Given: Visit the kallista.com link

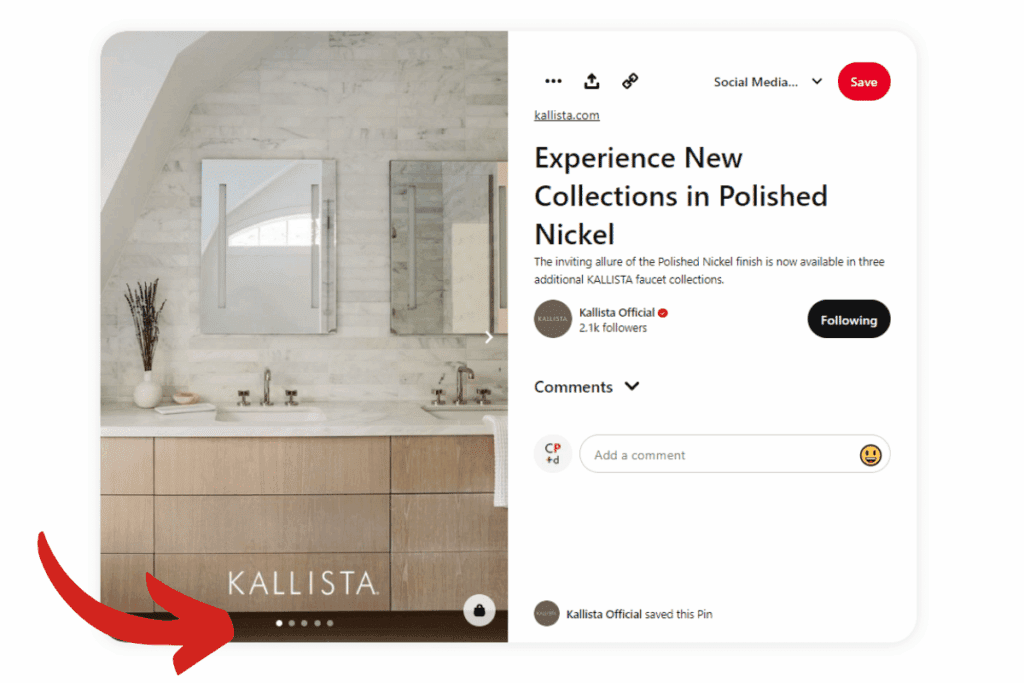Looking at the screenshot, I should [x=566, y=115].
